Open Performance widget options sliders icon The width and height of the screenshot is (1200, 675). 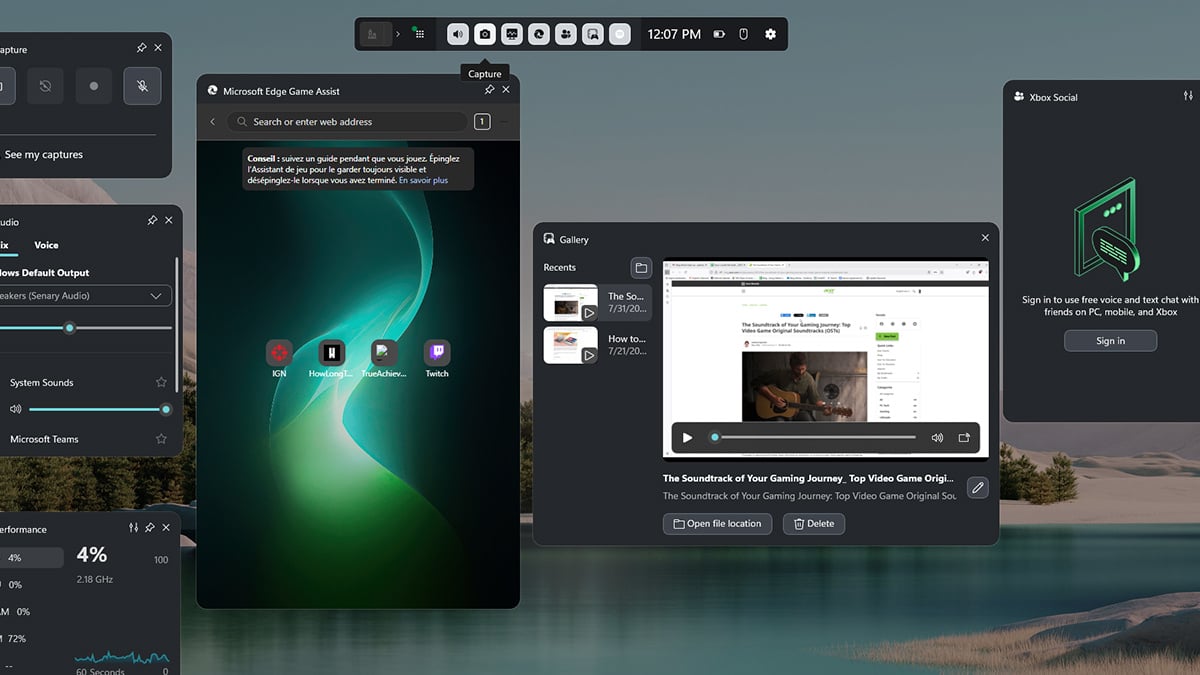pyautogui.click(x=133, y=527)
